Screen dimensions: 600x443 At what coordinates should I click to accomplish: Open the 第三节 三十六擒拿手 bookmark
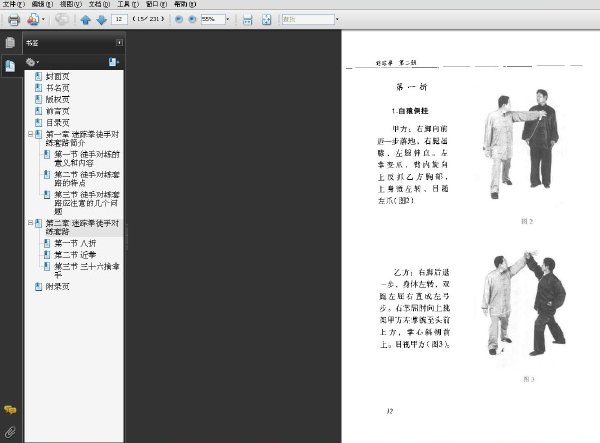tap(87, 270)
